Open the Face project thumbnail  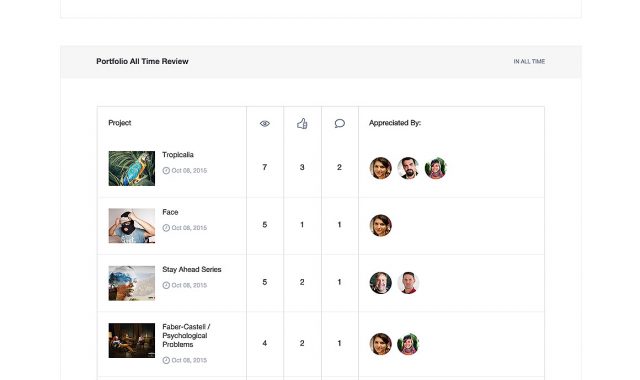pos(132,226)
